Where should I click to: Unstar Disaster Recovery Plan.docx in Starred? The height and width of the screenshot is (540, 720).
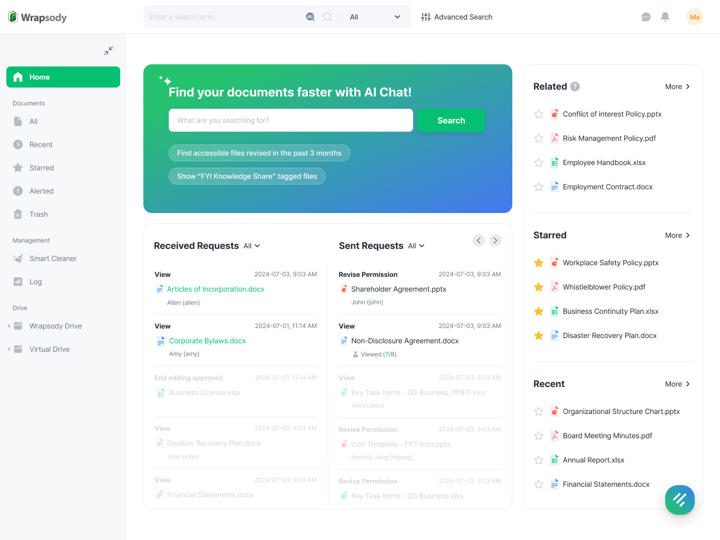[x=539, y=336]
